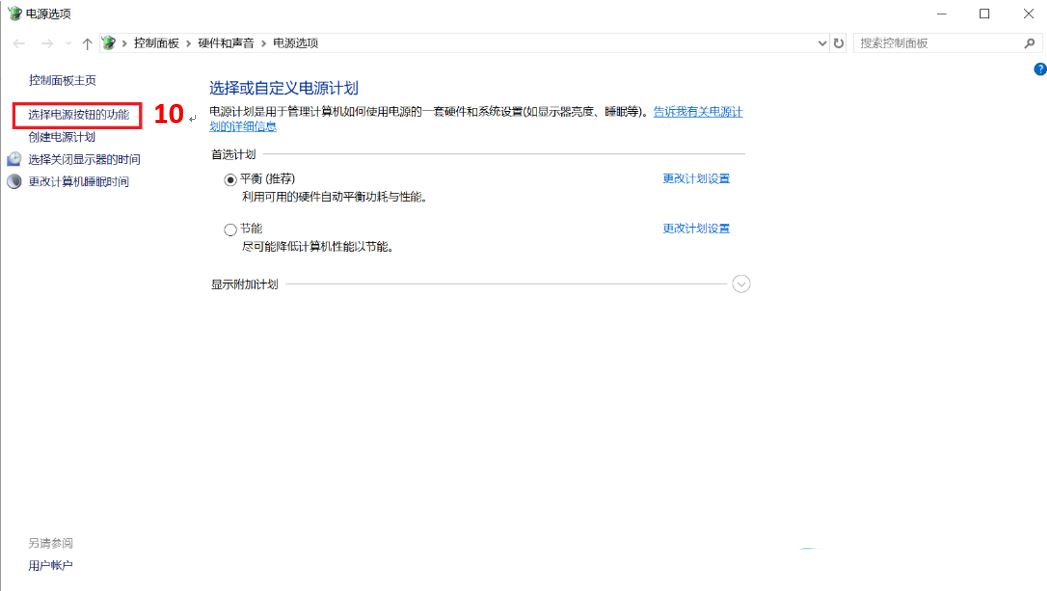The image size is (1047, 591).
Task: Click the up-one-level arrow
Action: [88, 43]
